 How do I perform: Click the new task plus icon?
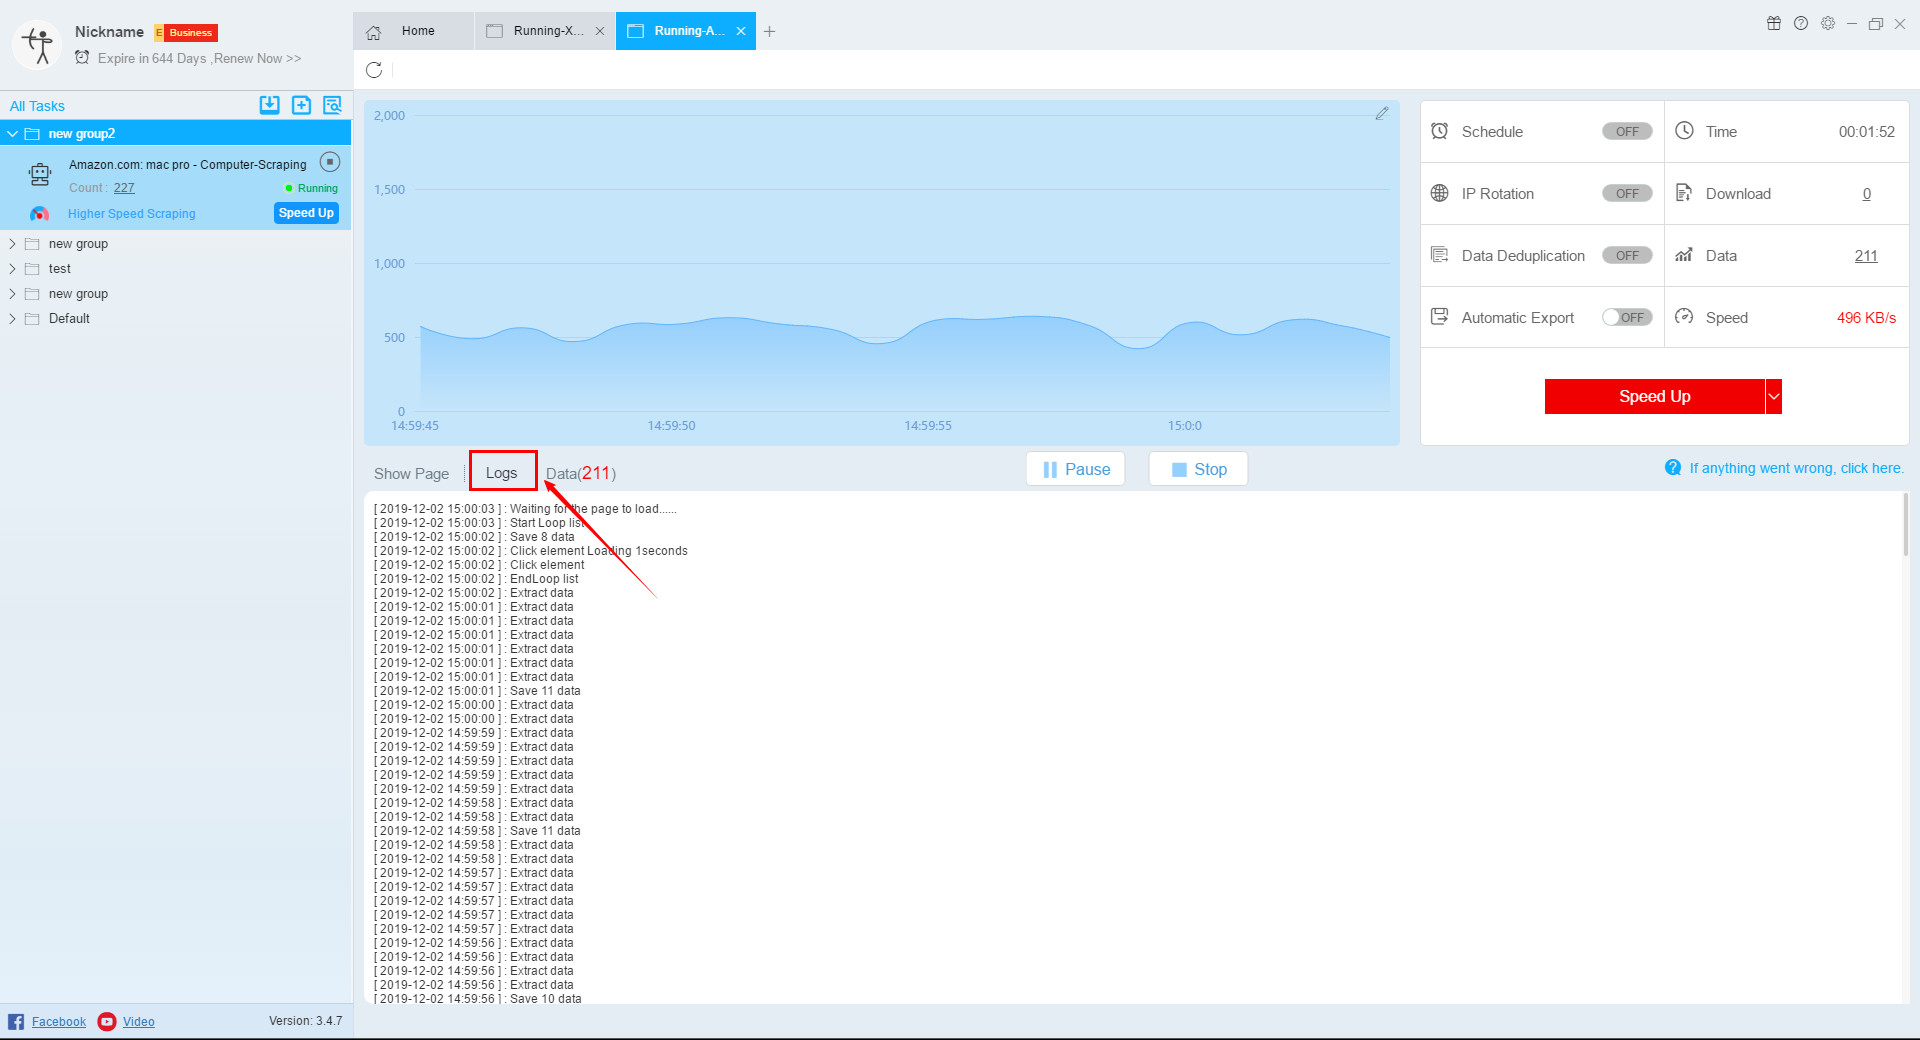tap(301, 105)
